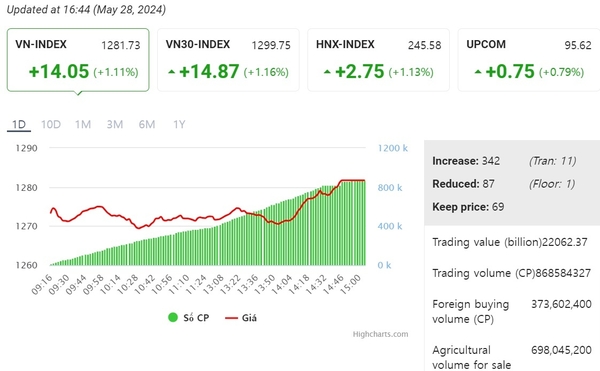The image size is (600, 371).
Task: Switch chart to 6M range
Action: pos(147,124)
